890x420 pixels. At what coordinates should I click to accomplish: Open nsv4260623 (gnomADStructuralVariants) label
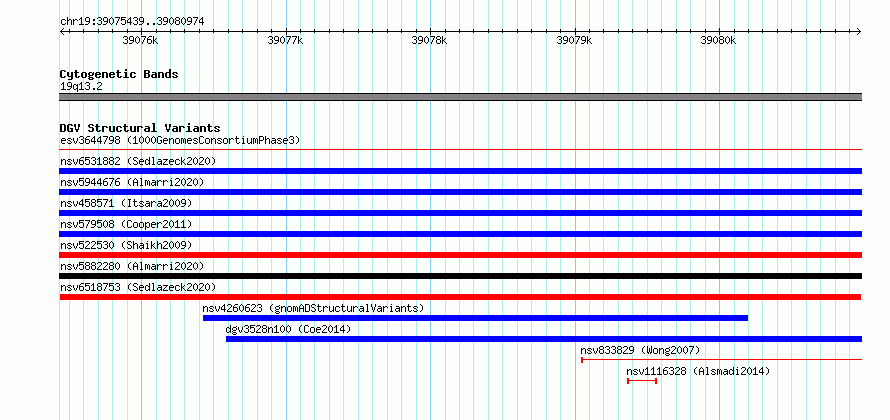313,308
